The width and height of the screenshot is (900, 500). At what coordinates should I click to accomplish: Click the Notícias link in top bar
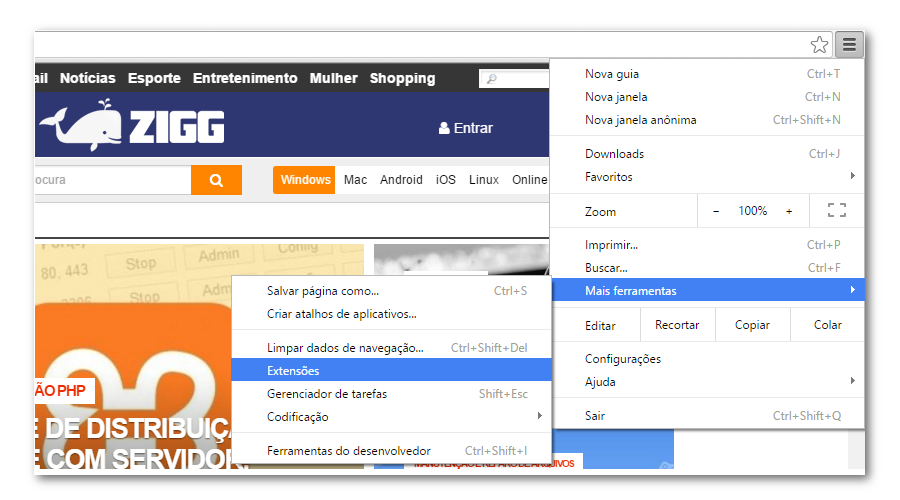click(x=87, y=78)
